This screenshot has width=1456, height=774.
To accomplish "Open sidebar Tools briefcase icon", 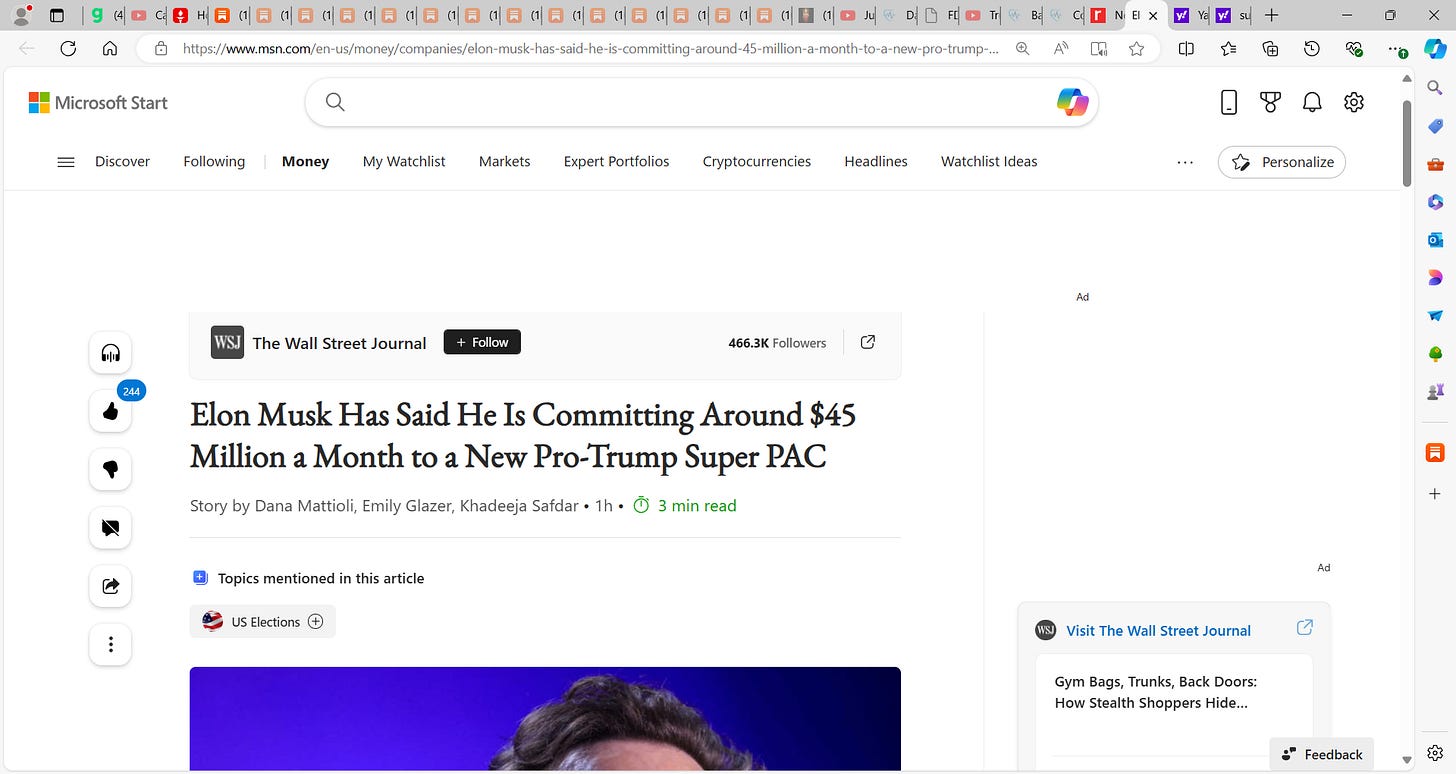I will click(1435, 164).
